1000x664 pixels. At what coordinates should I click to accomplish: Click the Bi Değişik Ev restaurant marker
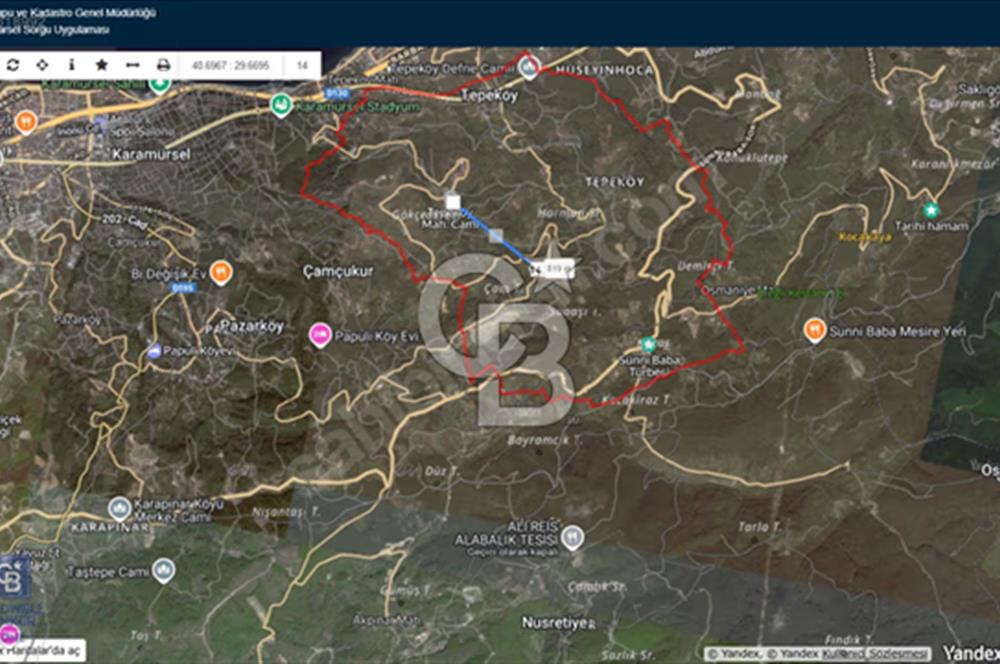point(221,272)
